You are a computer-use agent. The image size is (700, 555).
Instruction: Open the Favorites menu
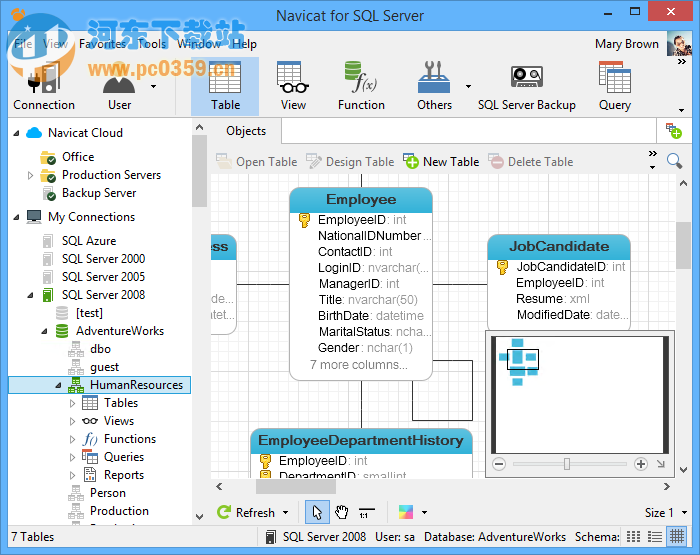102,44
